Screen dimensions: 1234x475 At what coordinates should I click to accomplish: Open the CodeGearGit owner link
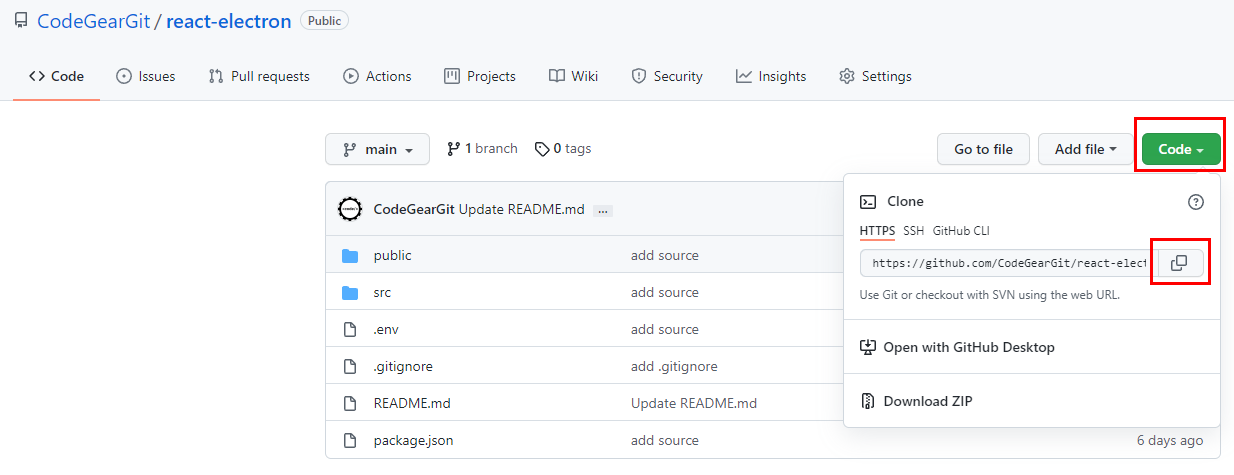93,21
